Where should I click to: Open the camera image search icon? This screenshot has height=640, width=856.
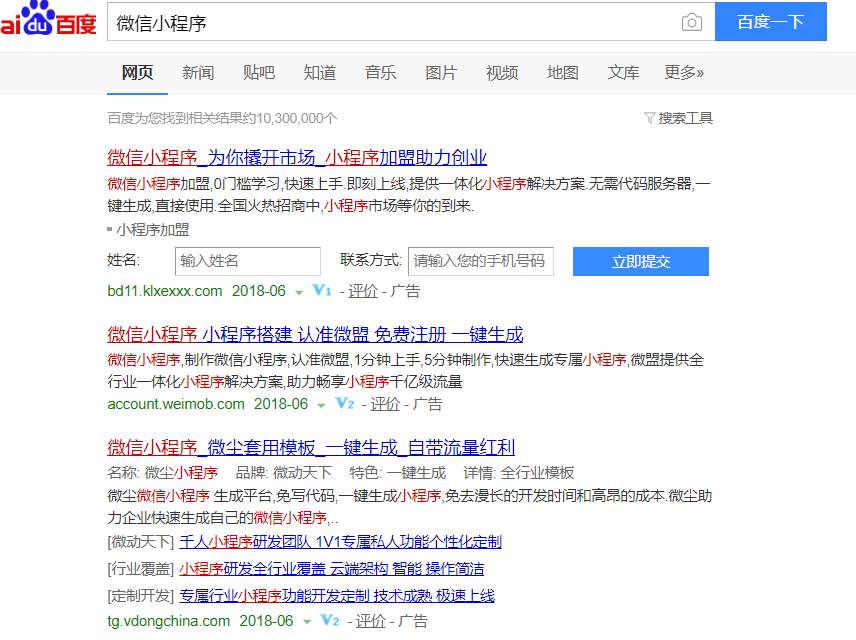[x=692, y=22]
